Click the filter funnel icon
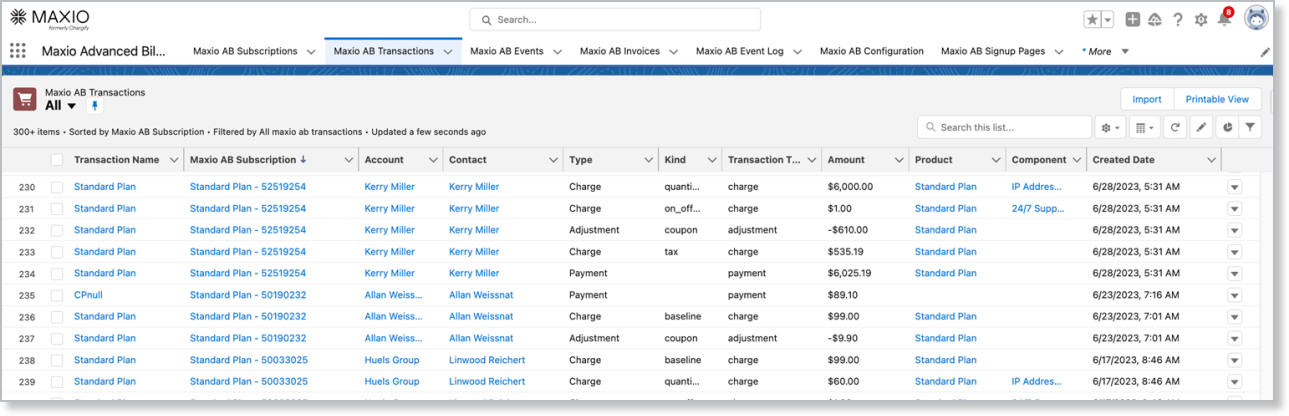The width and height of the screenshot is (1289, 416). 1249,127
